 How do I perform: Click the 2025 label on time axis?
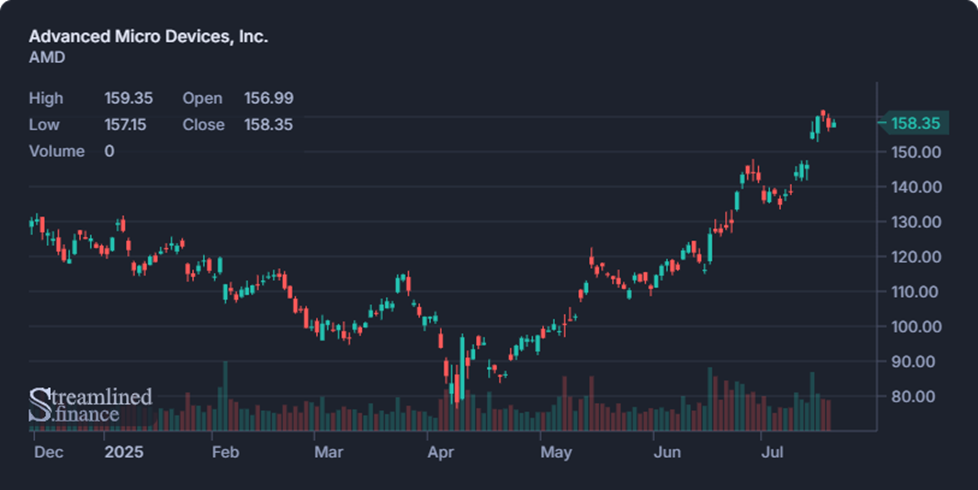(123, 452)
